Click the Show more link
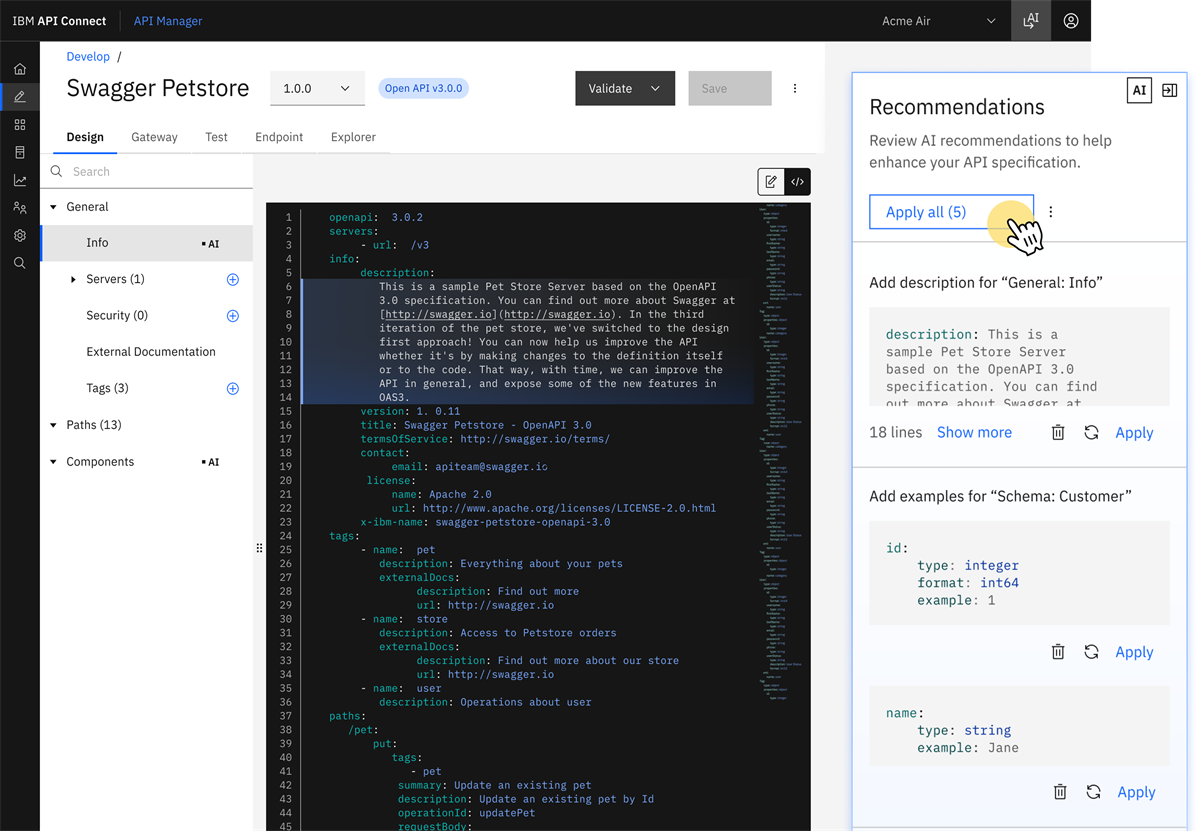 click(974, 433)
